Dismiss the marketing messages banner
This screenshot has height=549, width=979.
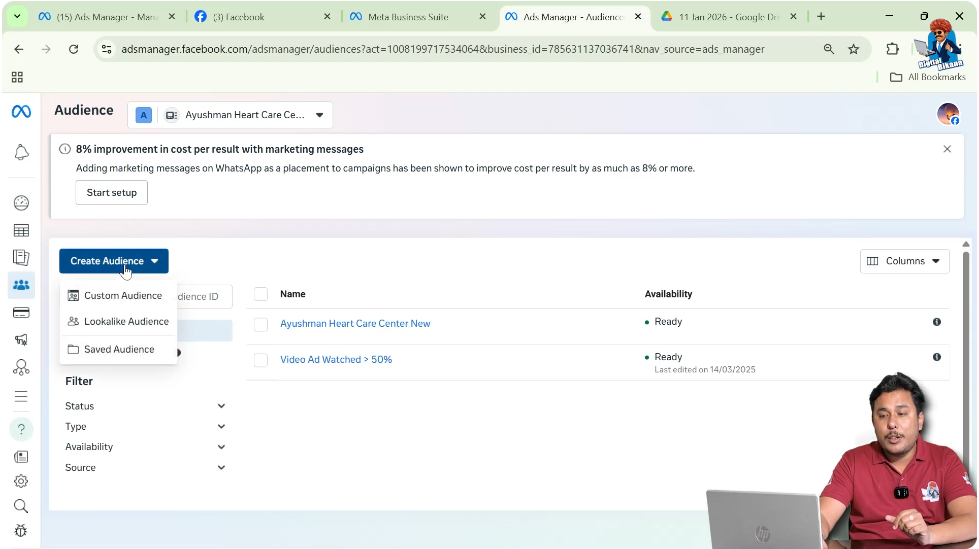pos(947,149)
